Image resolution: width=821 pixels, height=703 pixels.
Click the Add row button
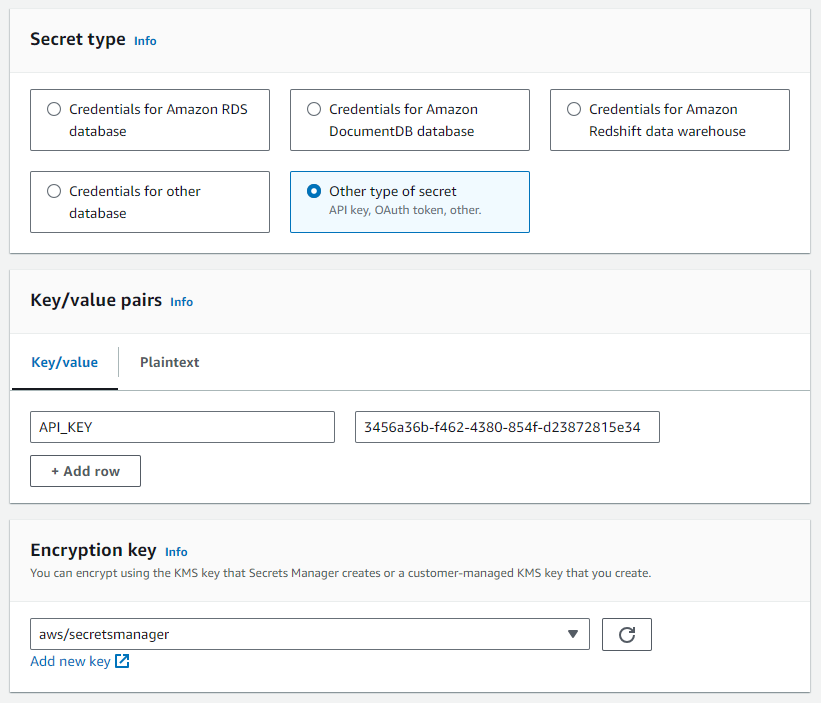pos(85,471)
